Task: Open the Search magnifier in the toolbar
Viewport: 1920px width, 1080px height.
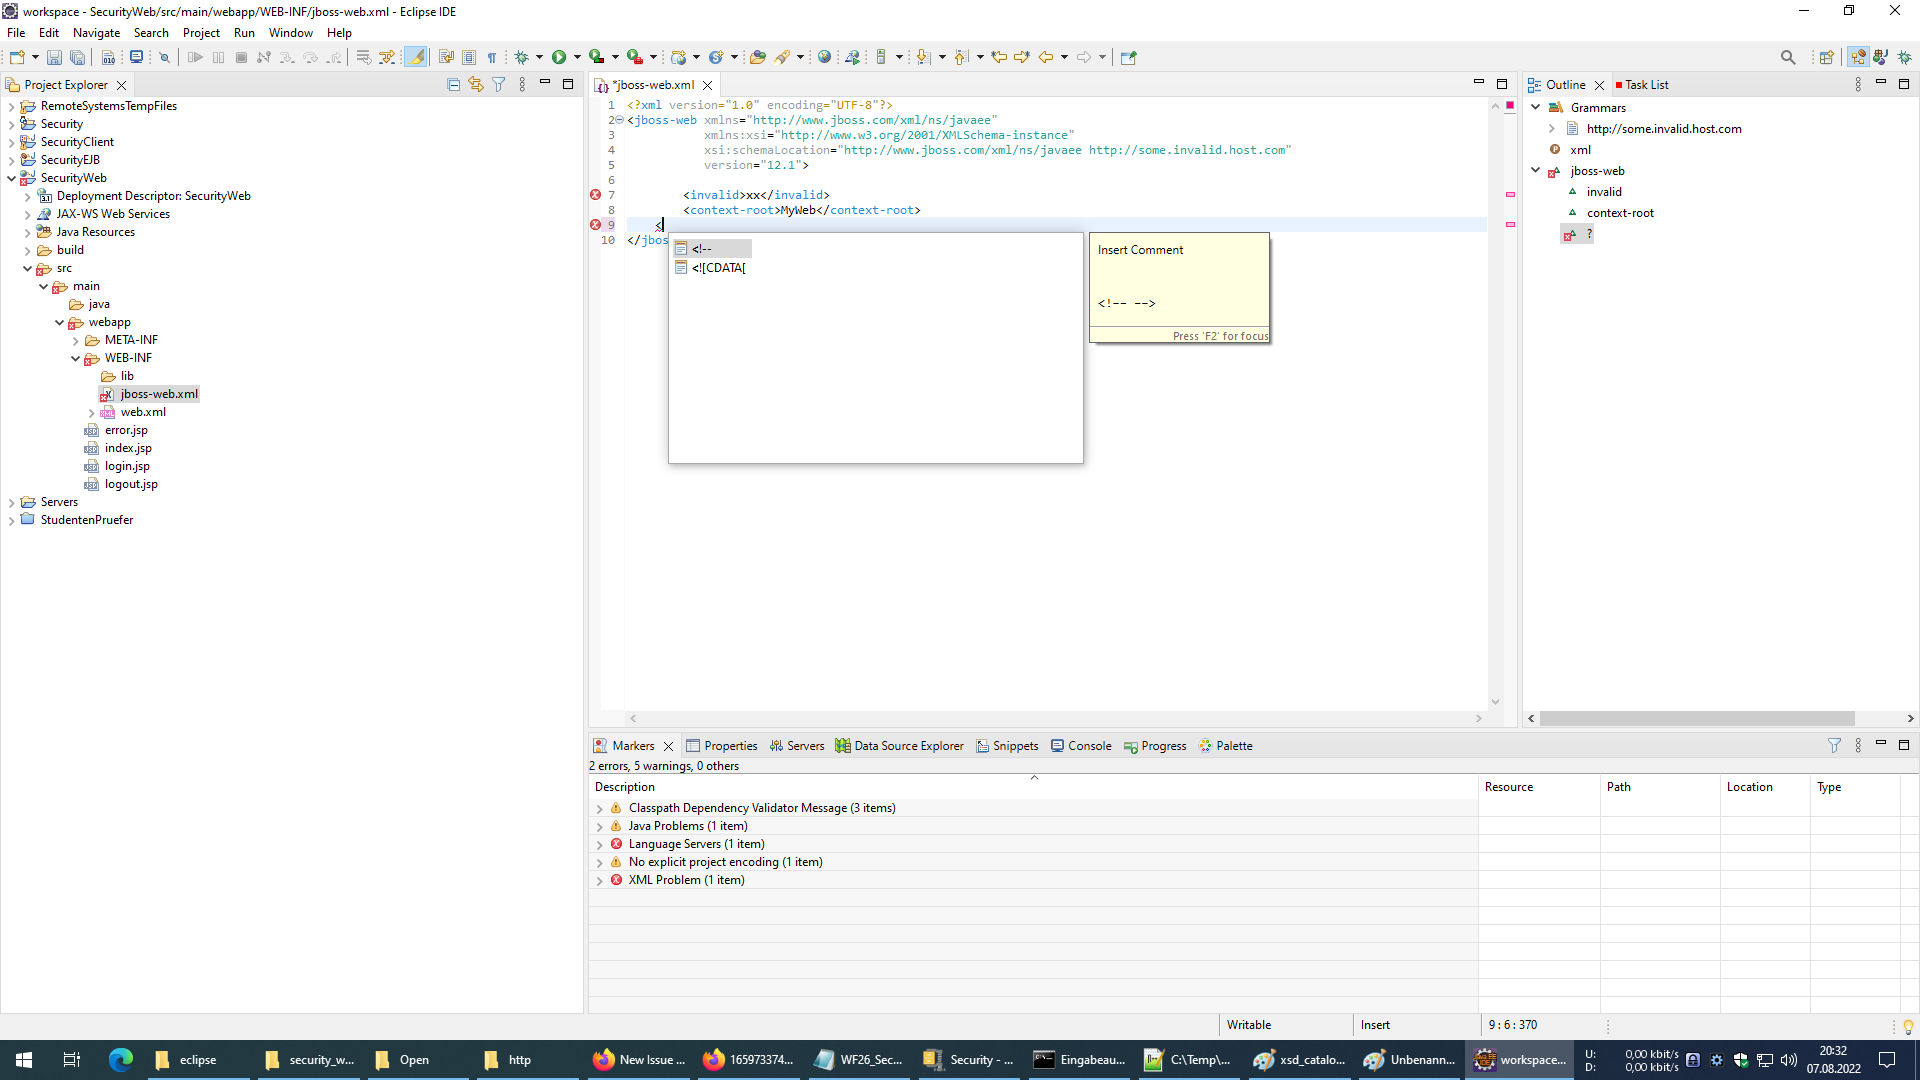Action: pyautogui.click(x=1788, y=57)
